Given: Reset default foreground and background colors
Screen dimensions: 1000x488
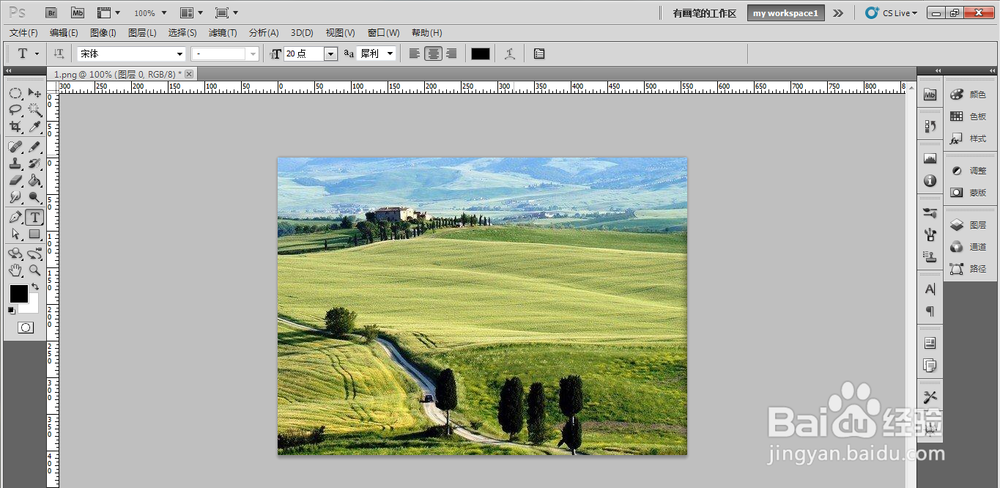Looking at the screenshot, I should pos(11,311).
